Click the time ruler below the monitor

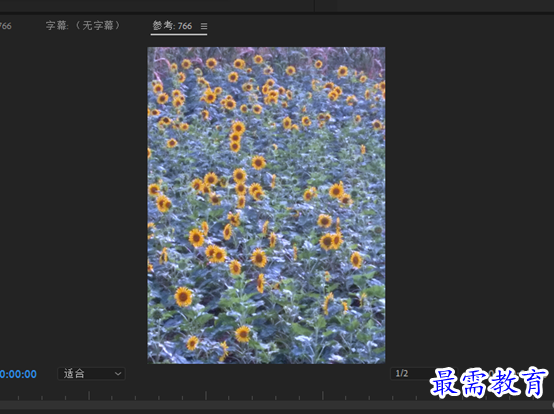(x=277, y=395)
